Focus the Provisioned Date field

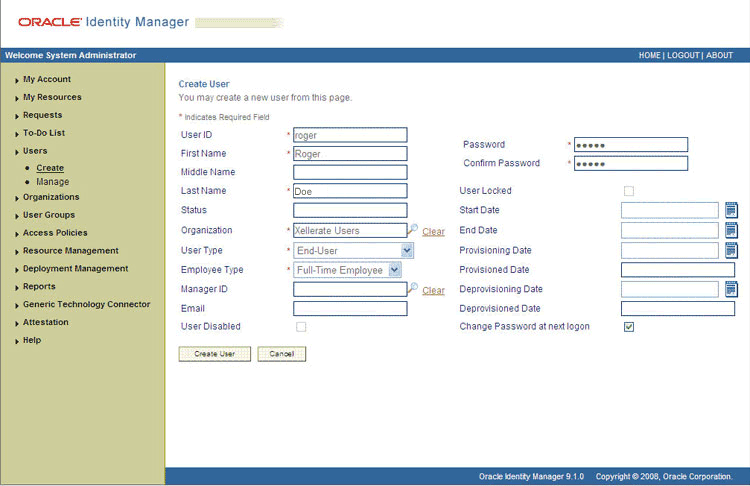pyautogui.click(x=678, y=270)
